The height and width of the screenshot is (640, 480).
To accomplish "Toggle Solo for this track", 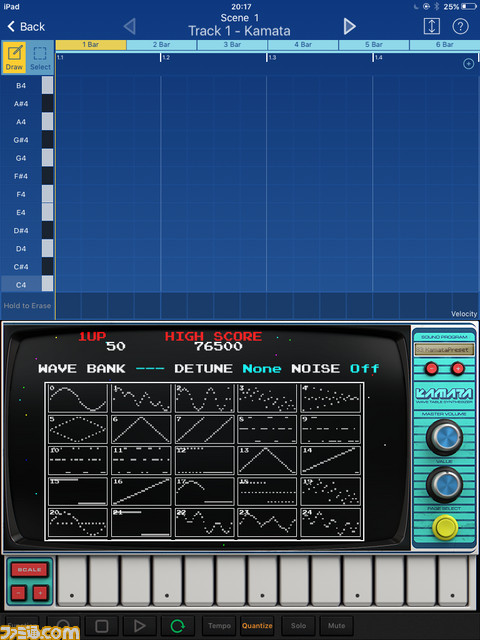I will click(298, 625).
